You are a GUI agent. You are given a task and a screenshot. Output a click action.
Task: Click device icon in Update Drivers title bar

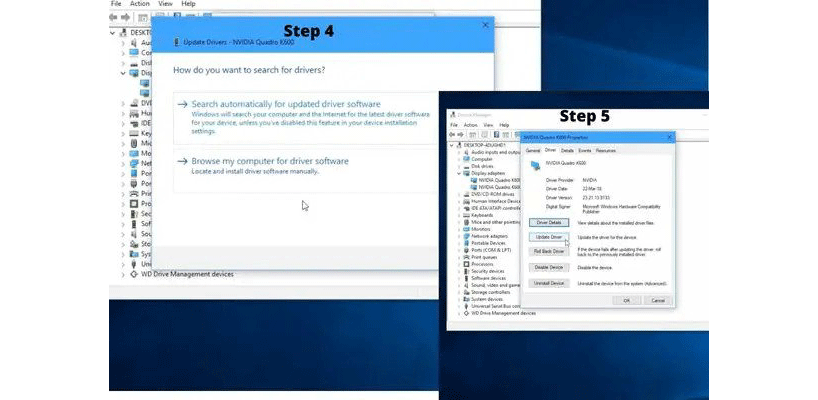177,42
